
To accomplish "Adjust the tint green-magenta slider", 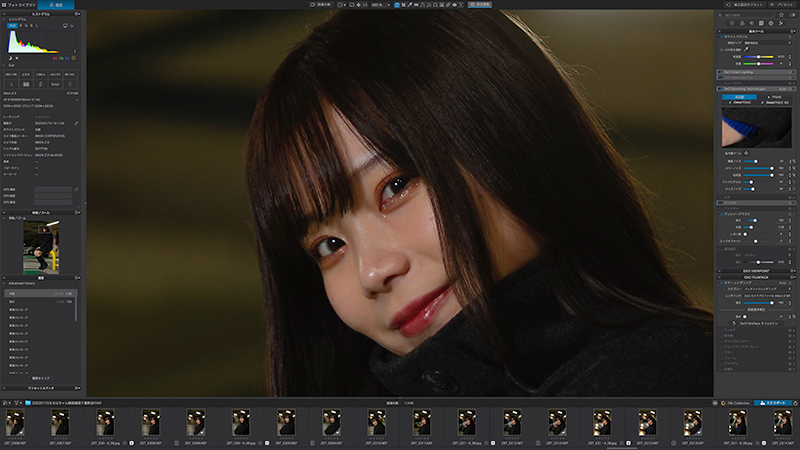I will click(758, 64).
